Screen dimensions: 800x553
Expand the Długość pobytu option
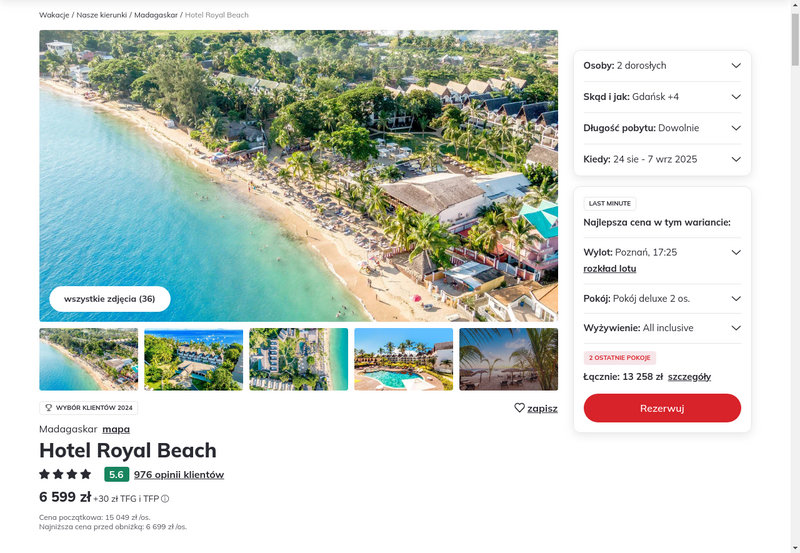tap(662, 128)
